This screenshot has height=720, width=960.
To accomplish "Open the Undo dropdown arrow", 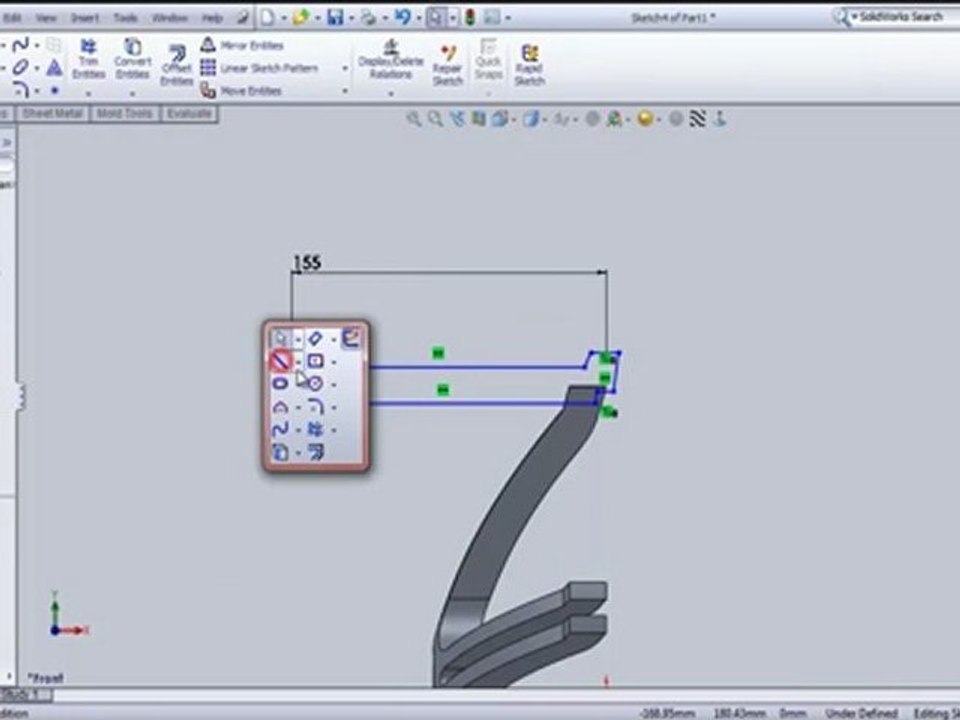I will 418,18.
